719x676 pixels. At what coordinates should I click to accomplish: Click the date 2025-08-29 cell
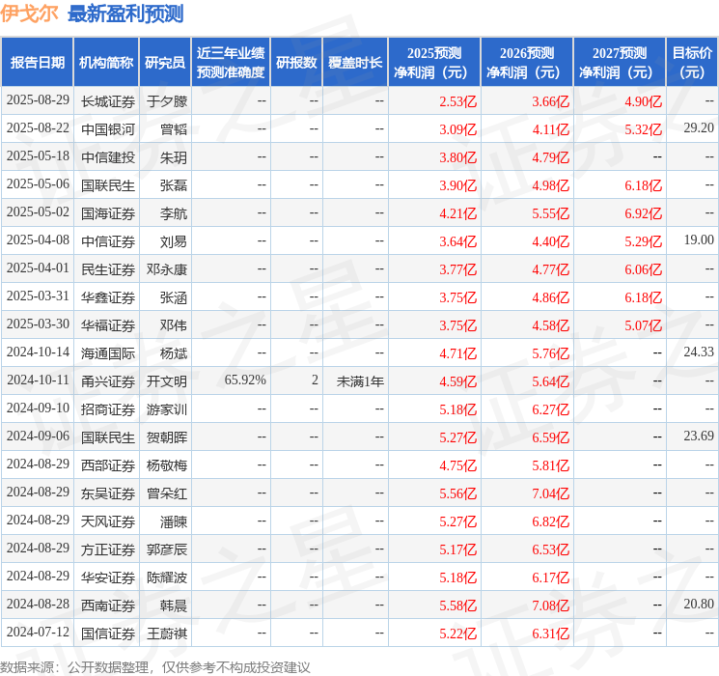pos(38,100)
